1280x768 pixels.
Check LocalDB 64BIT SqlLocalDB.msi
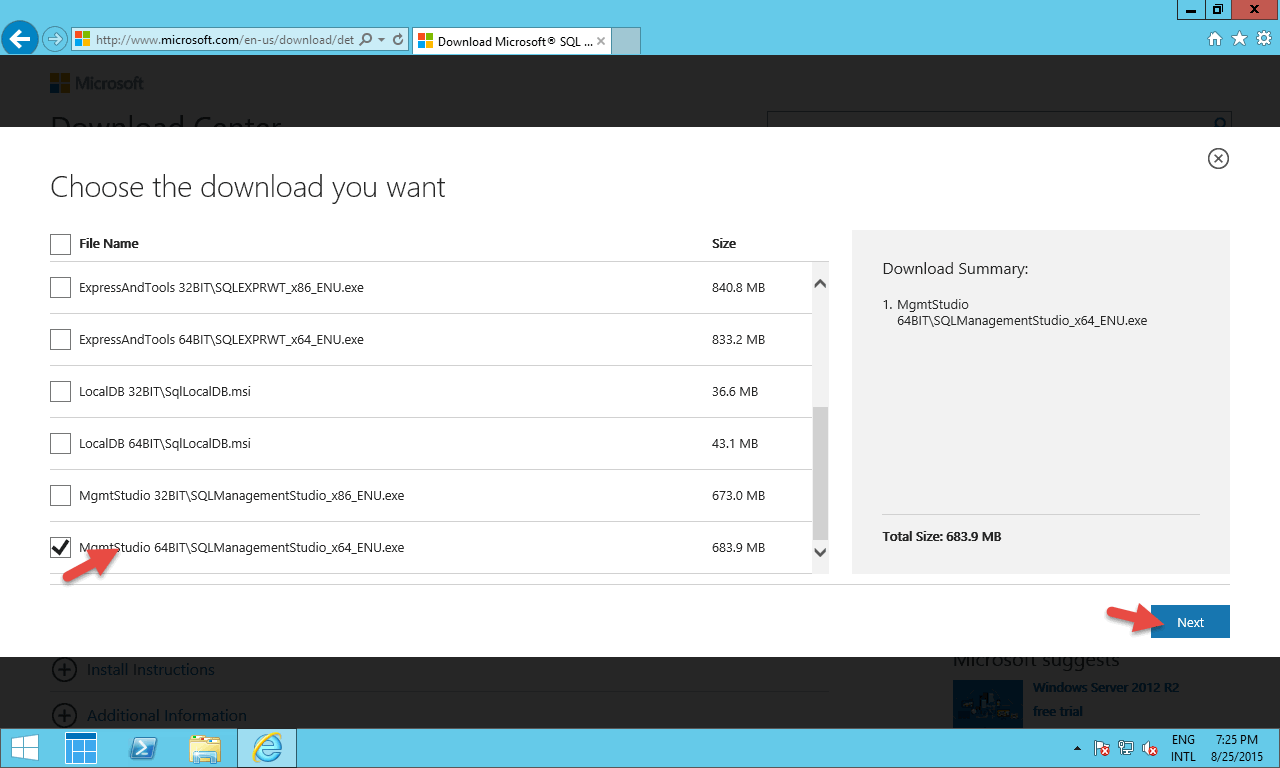tap(61, 444)
